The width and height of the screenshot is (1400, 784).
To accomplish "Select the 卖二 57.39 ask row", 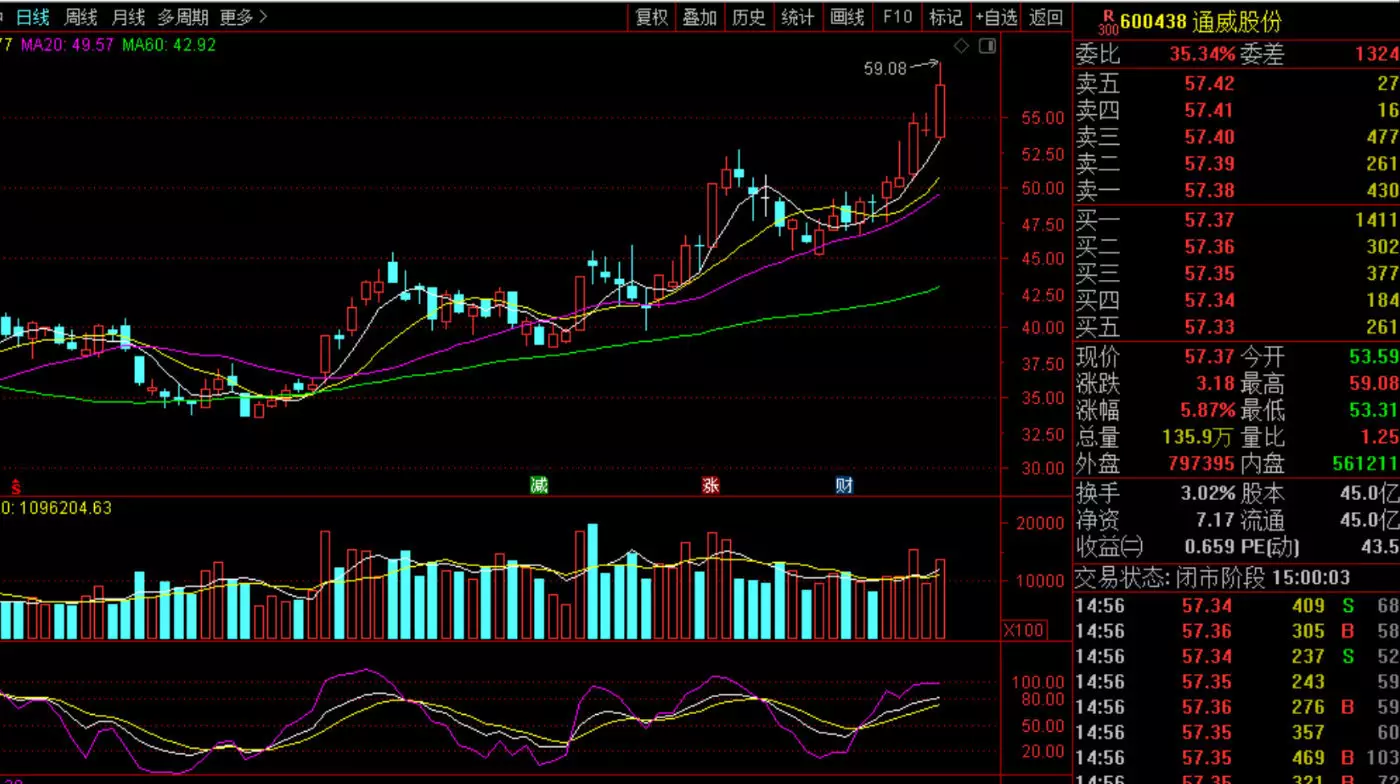I will click(1236, 163).
